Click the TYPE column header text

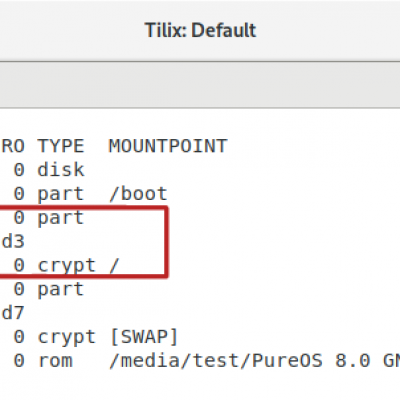click(x=61, y=146)
